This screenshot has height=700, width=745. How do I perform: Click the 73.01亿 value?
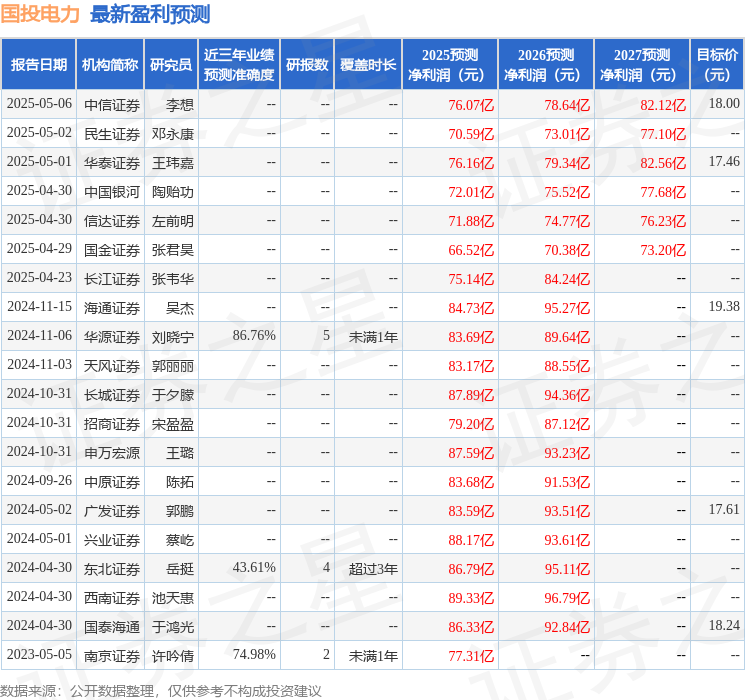click(x=567, y=134)
